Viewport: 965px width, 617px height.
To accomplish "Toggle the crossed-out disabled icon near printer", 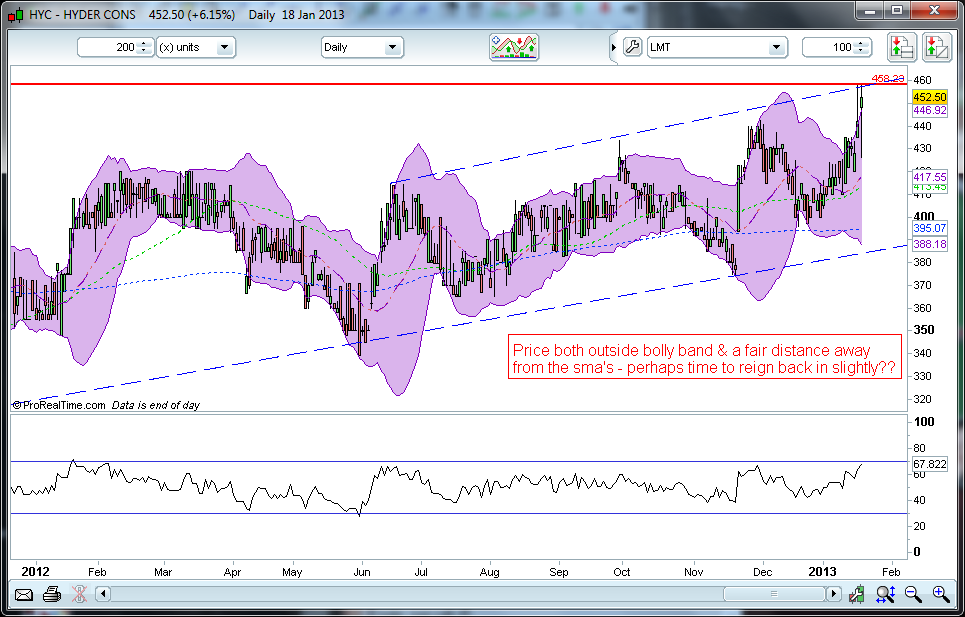I will tap(78, 595).
